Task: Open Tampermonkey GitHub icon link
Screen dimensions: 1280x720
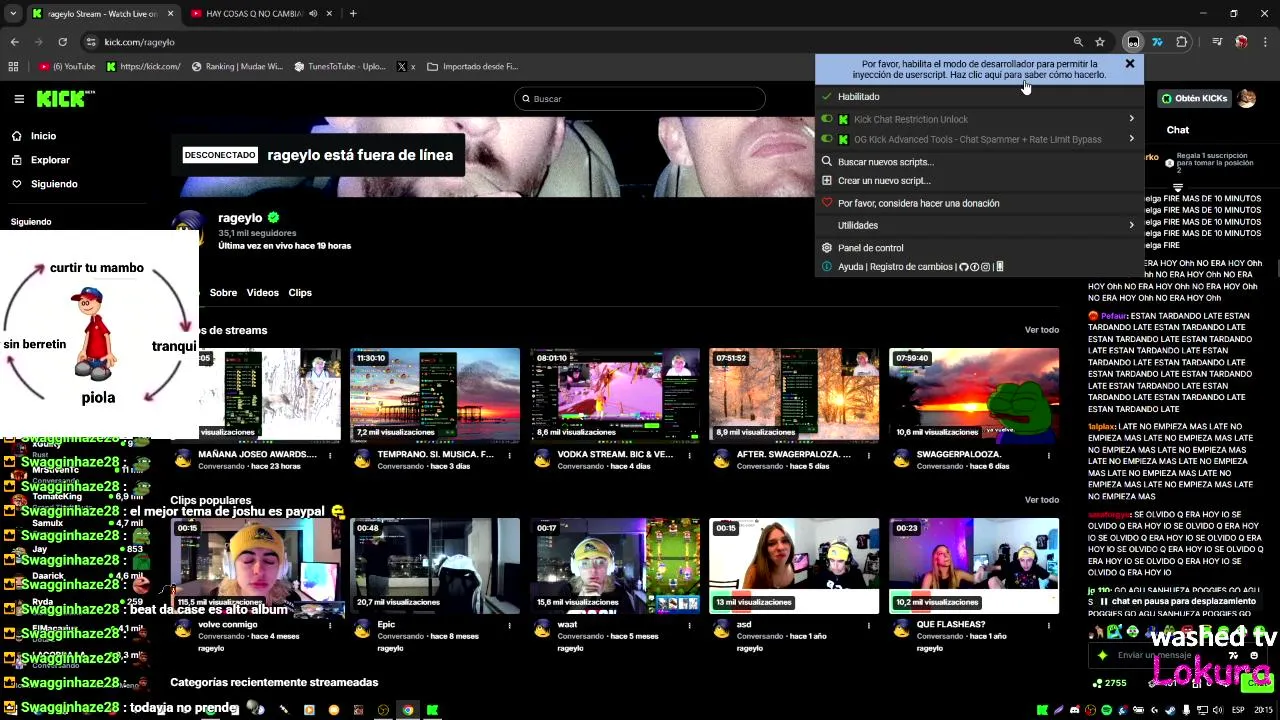Action: pyautogui.click(x=964, y=267)
